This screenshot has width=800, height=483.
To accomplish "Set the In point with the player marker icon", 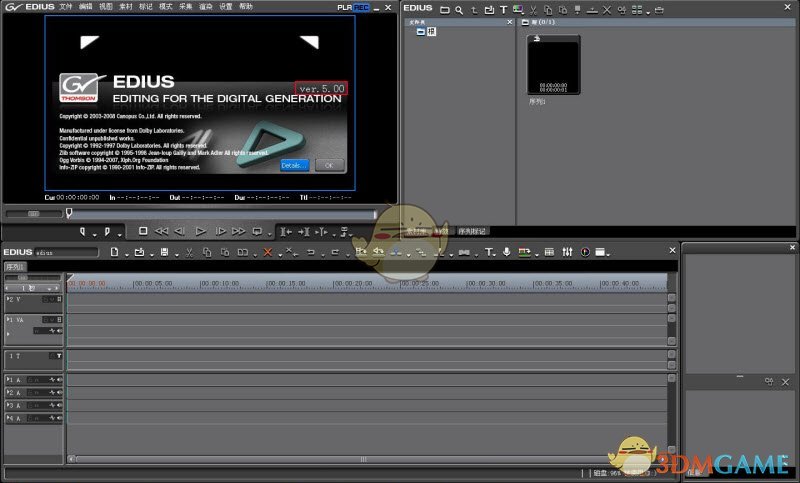I will click(x=82, y=232).
